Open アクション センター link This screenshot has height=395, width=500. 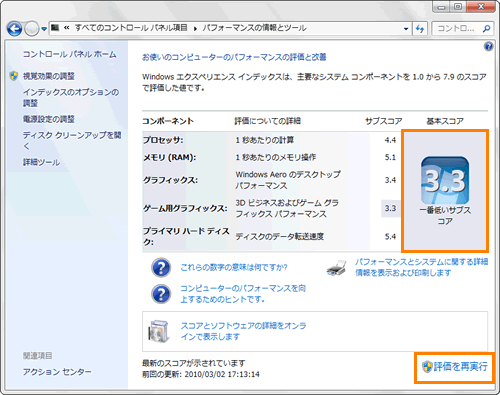click(57, 372)
